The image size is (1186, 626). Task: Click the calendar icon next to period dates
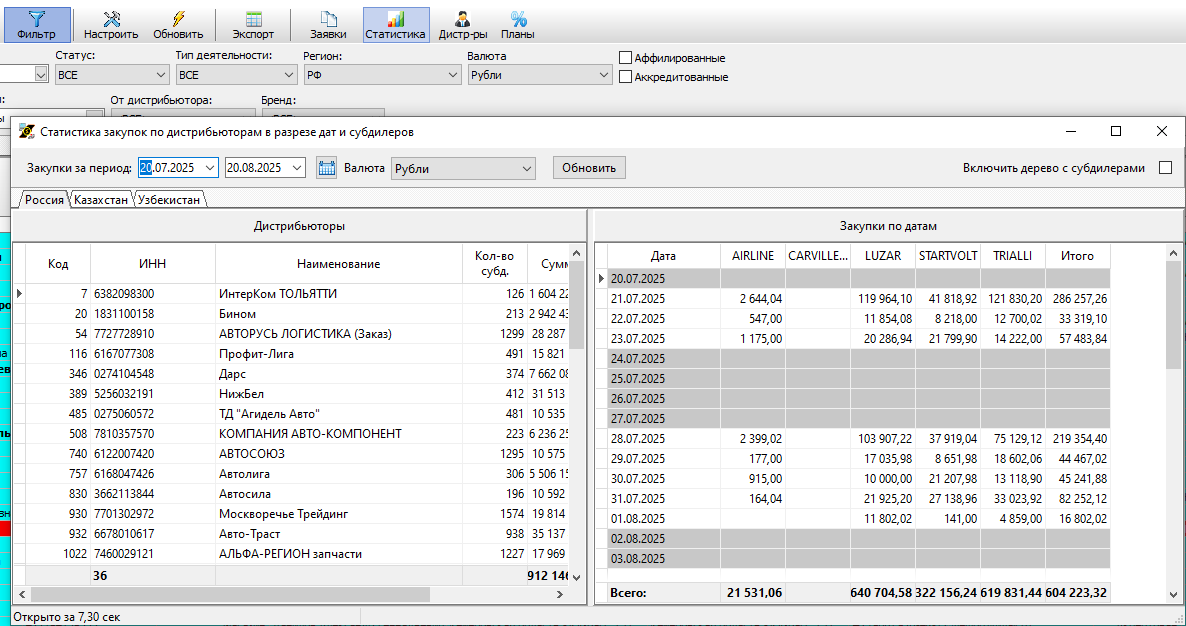point(326,168)
